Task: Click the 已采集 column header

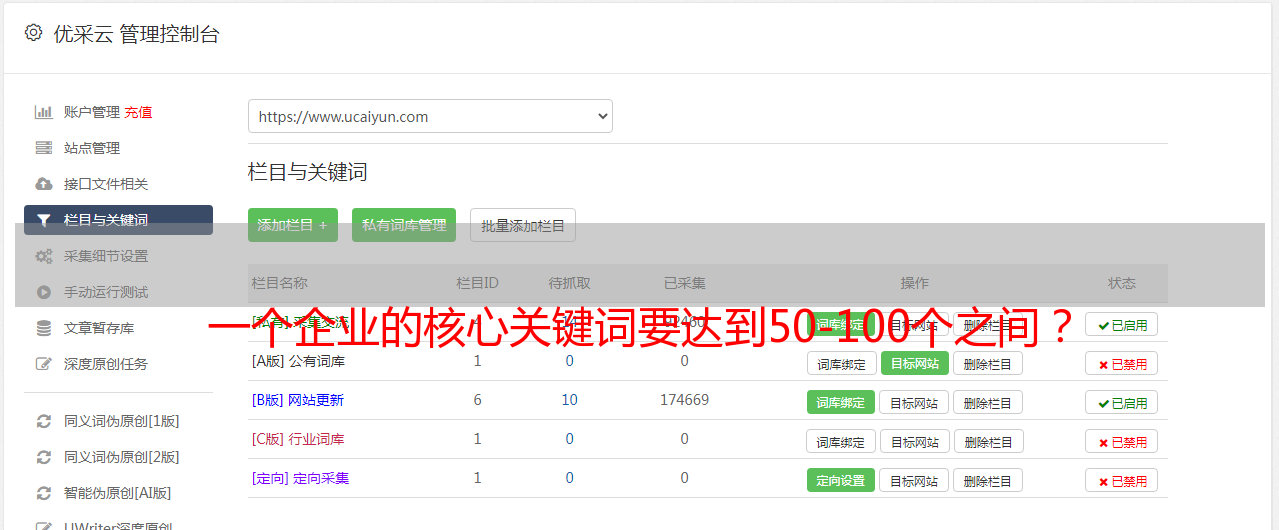Action: tap(685, 283)
